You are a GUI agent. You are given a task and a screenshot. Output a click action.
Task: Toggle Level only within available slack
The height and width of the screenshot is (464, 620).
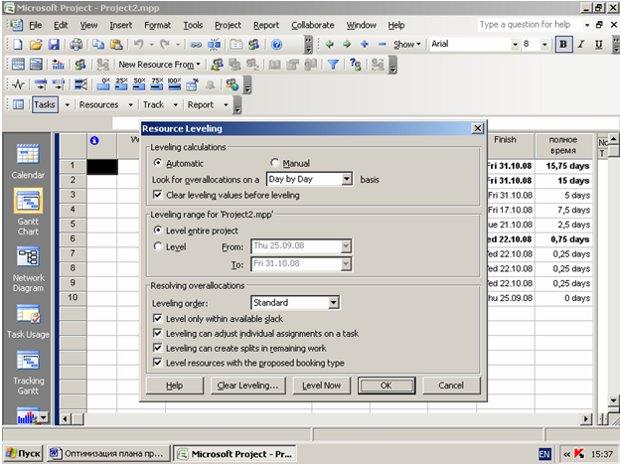click(x=157, y=318)
